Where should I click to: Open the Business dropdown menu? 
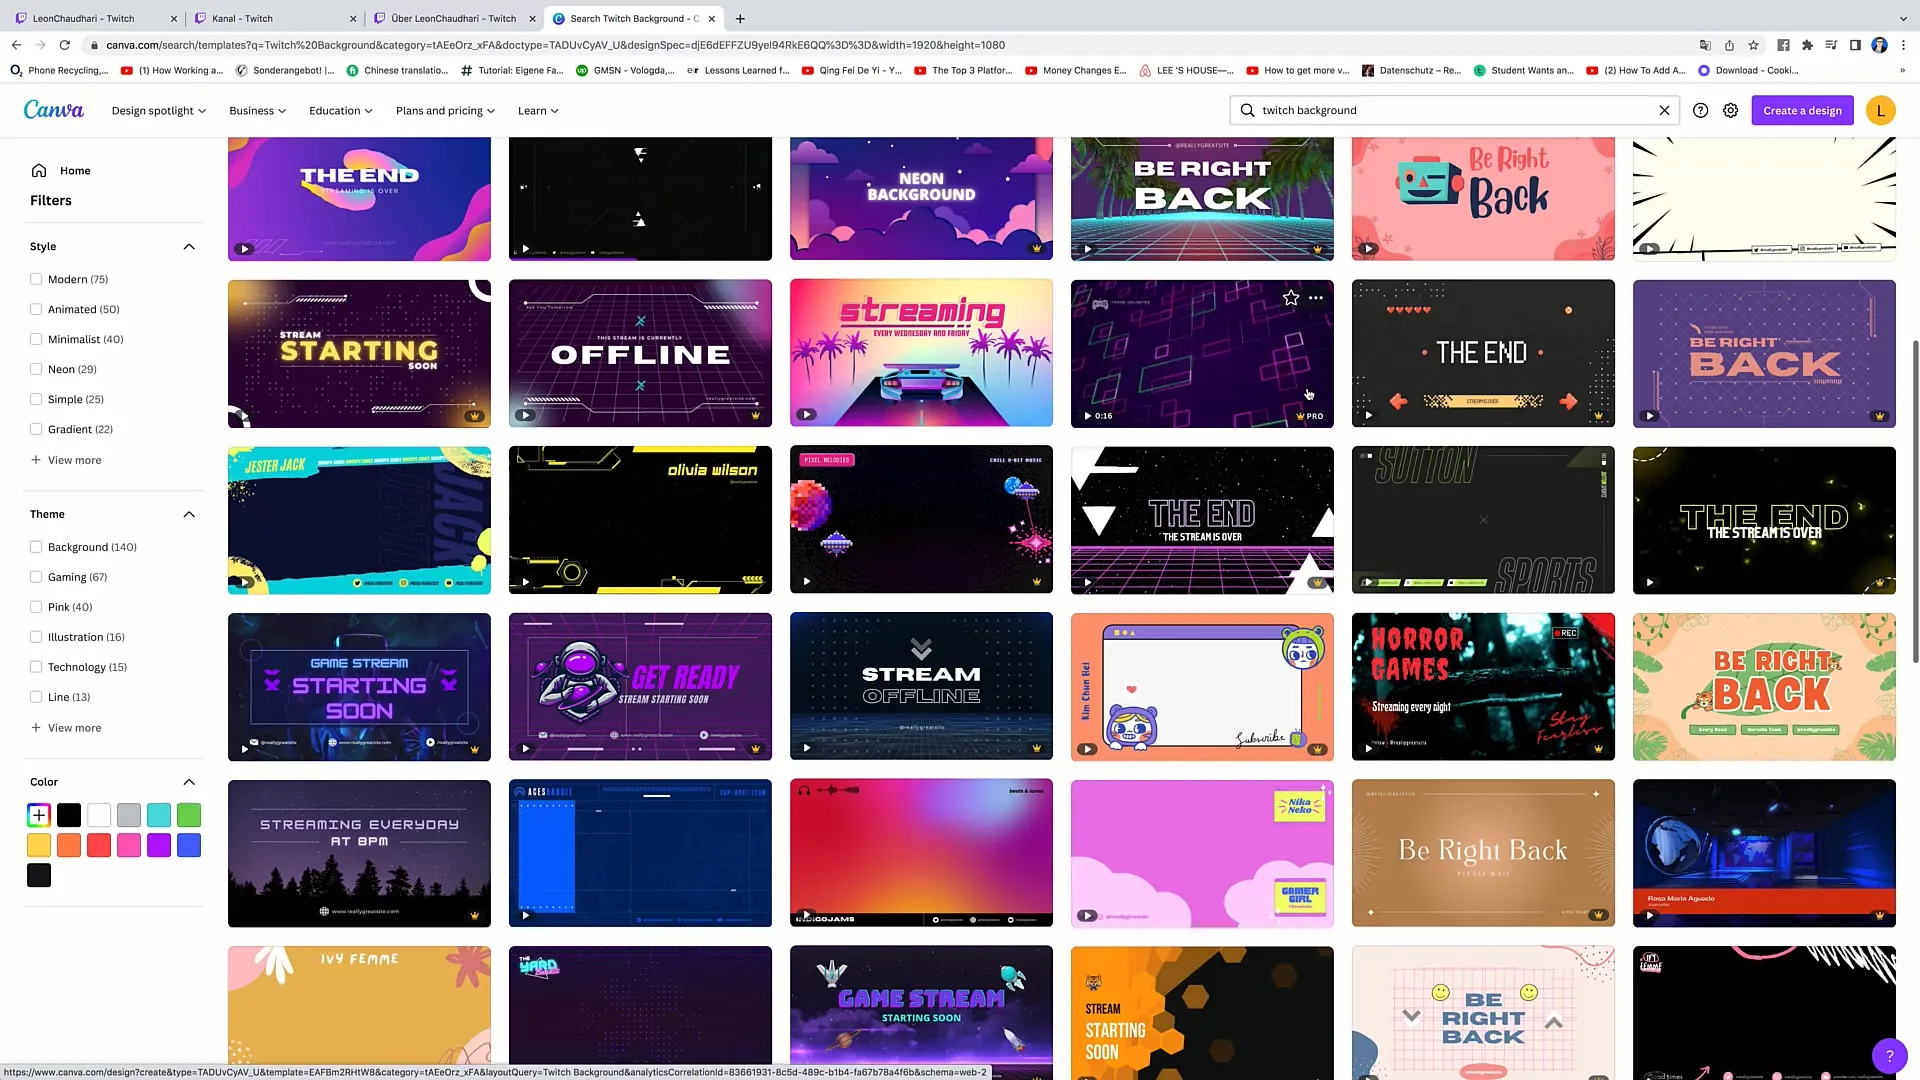click(257, 109)
